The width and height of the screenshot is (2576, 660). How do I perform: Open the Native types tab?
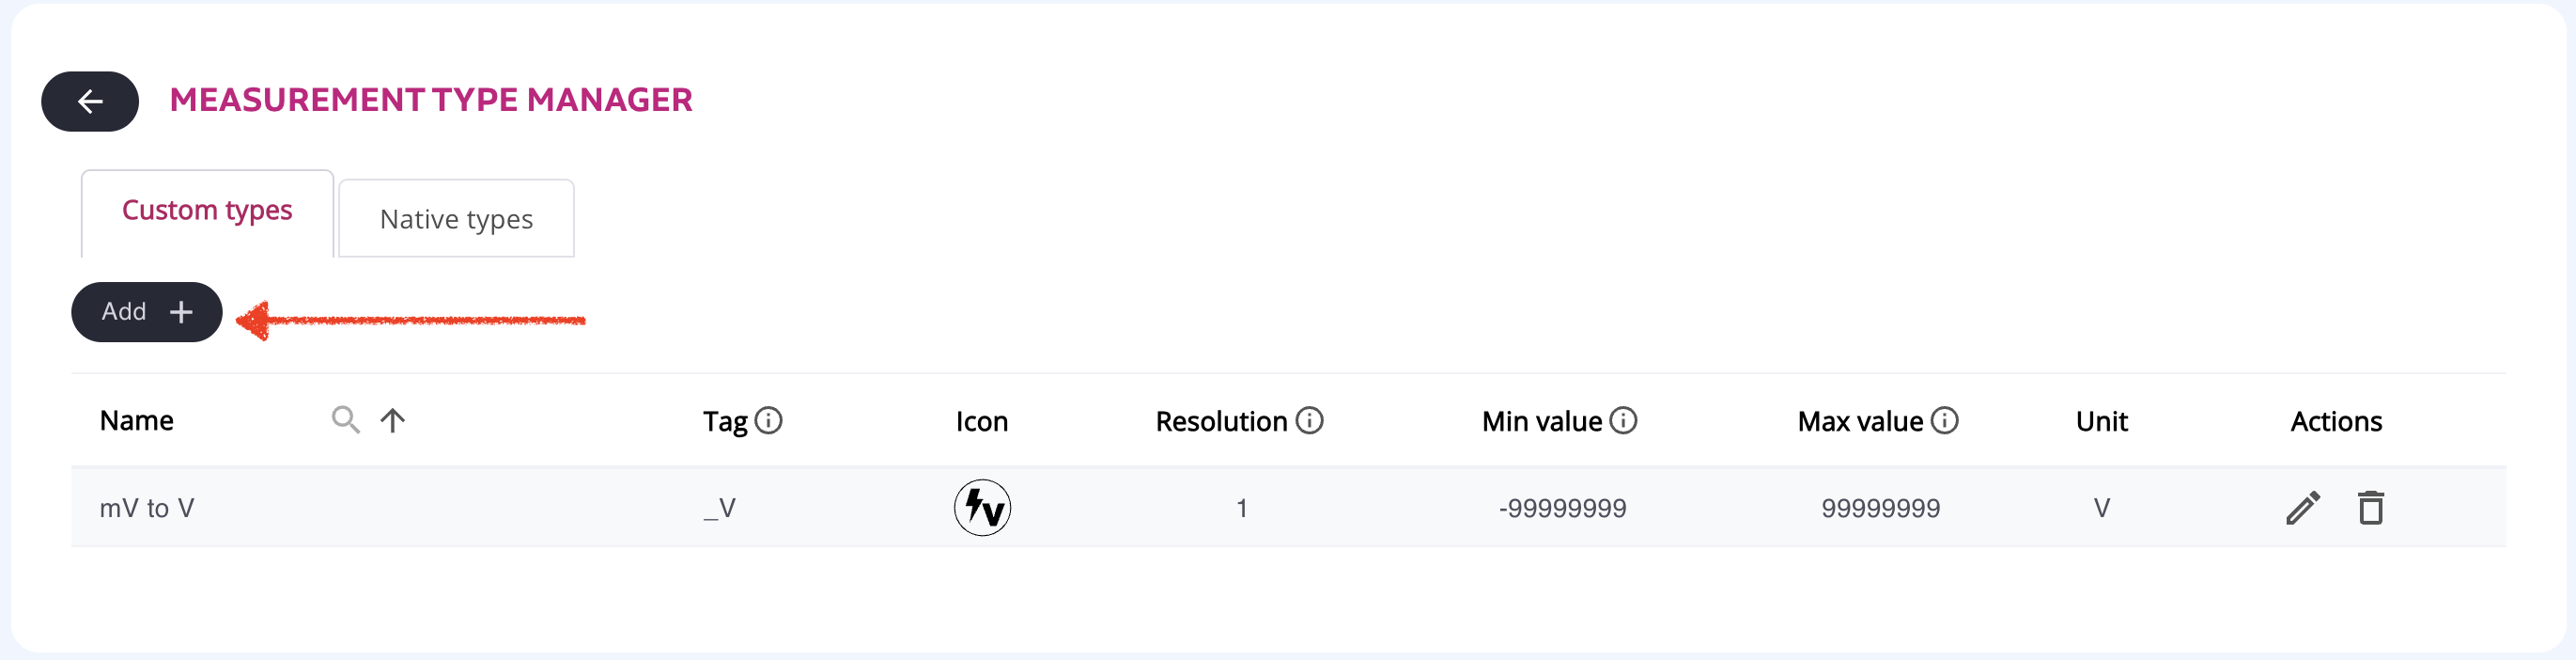456,219
